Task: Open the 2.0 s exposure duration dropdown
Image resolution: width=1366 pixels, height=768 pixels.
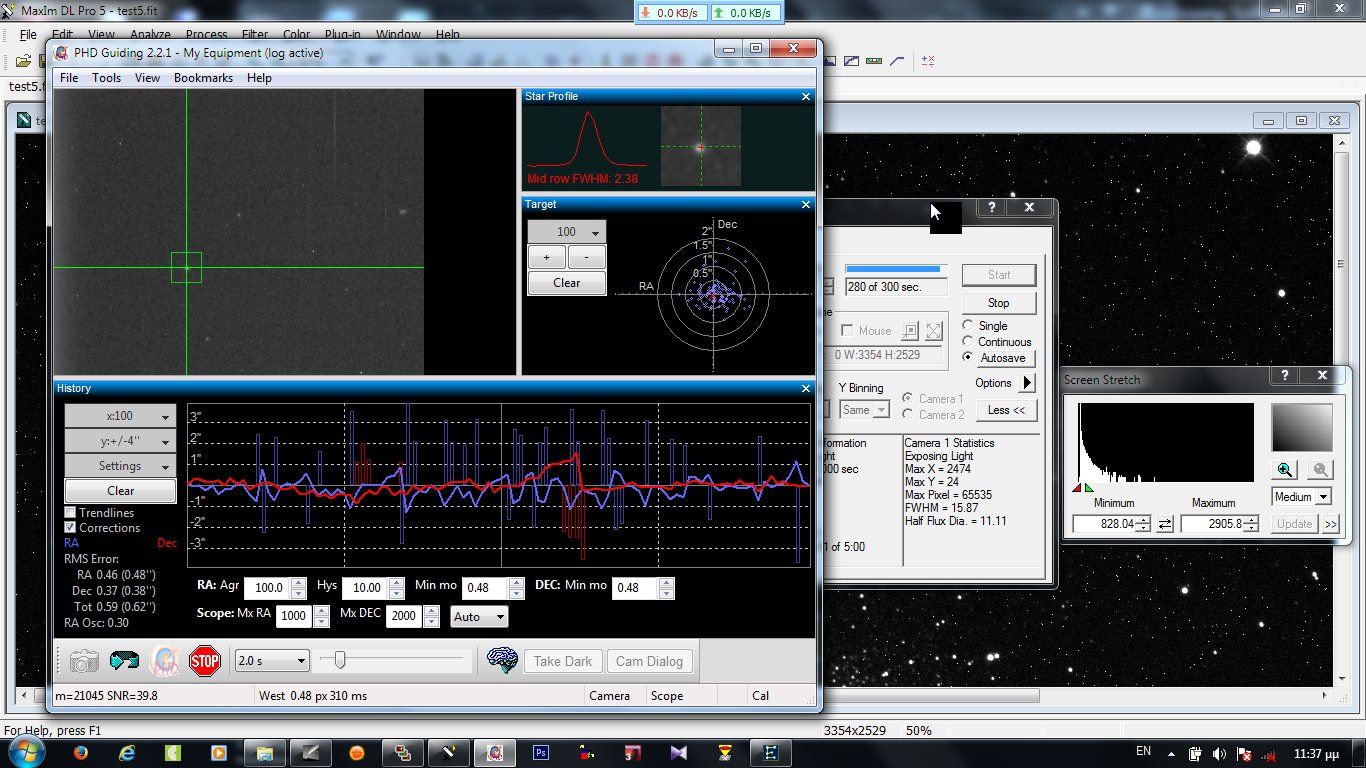Action: [x=272, y=661]
